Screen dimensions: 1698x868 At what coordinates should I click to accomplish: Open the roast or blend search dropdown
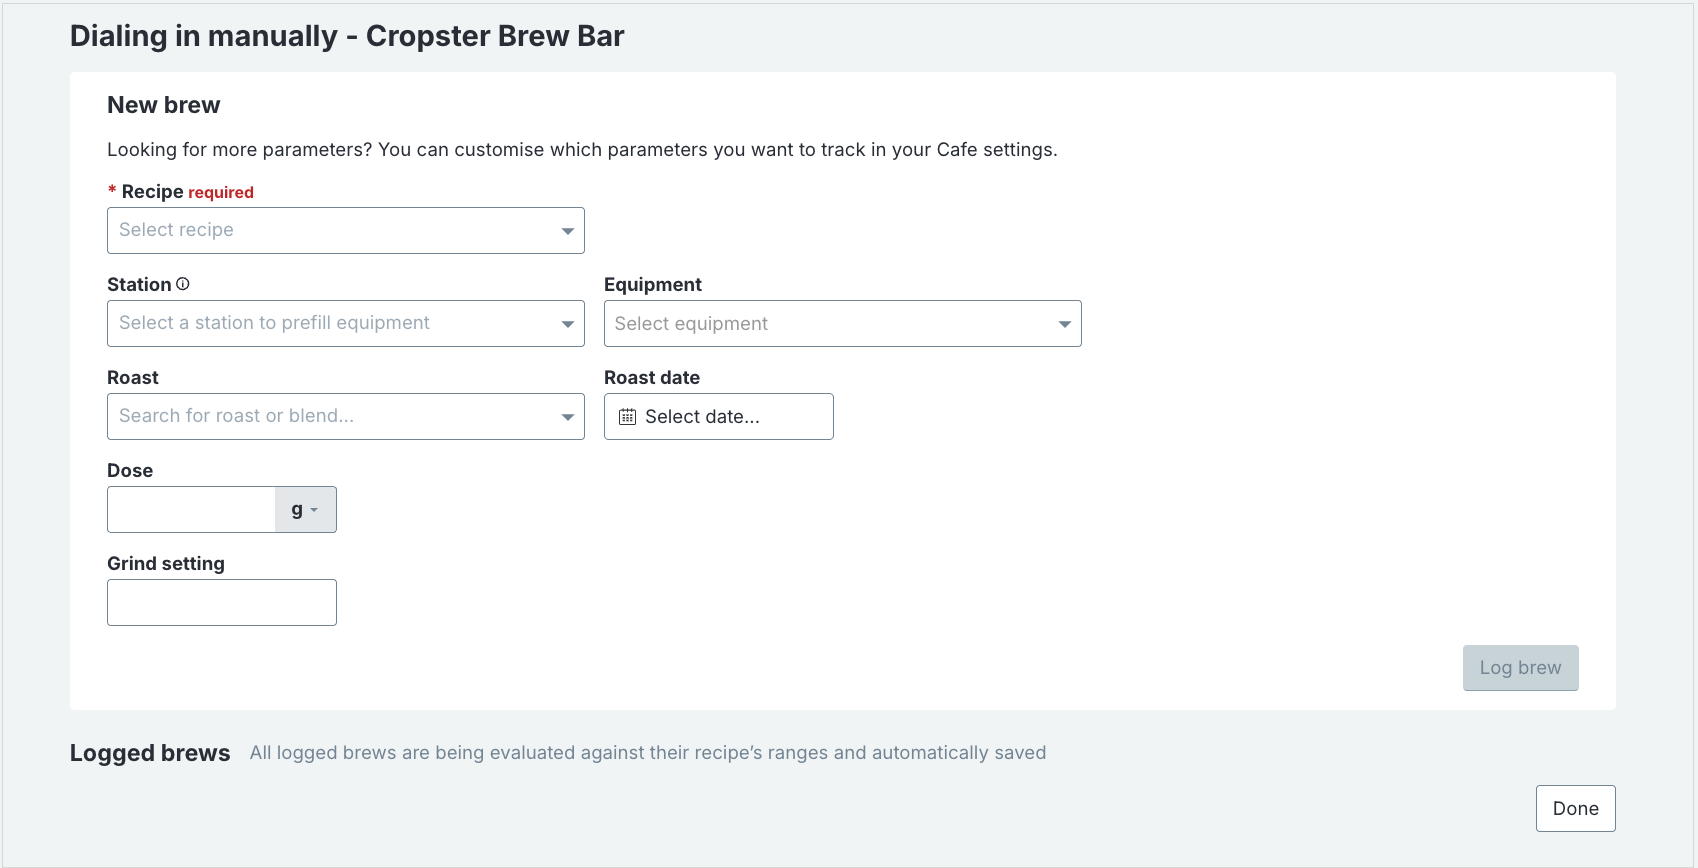346,416
